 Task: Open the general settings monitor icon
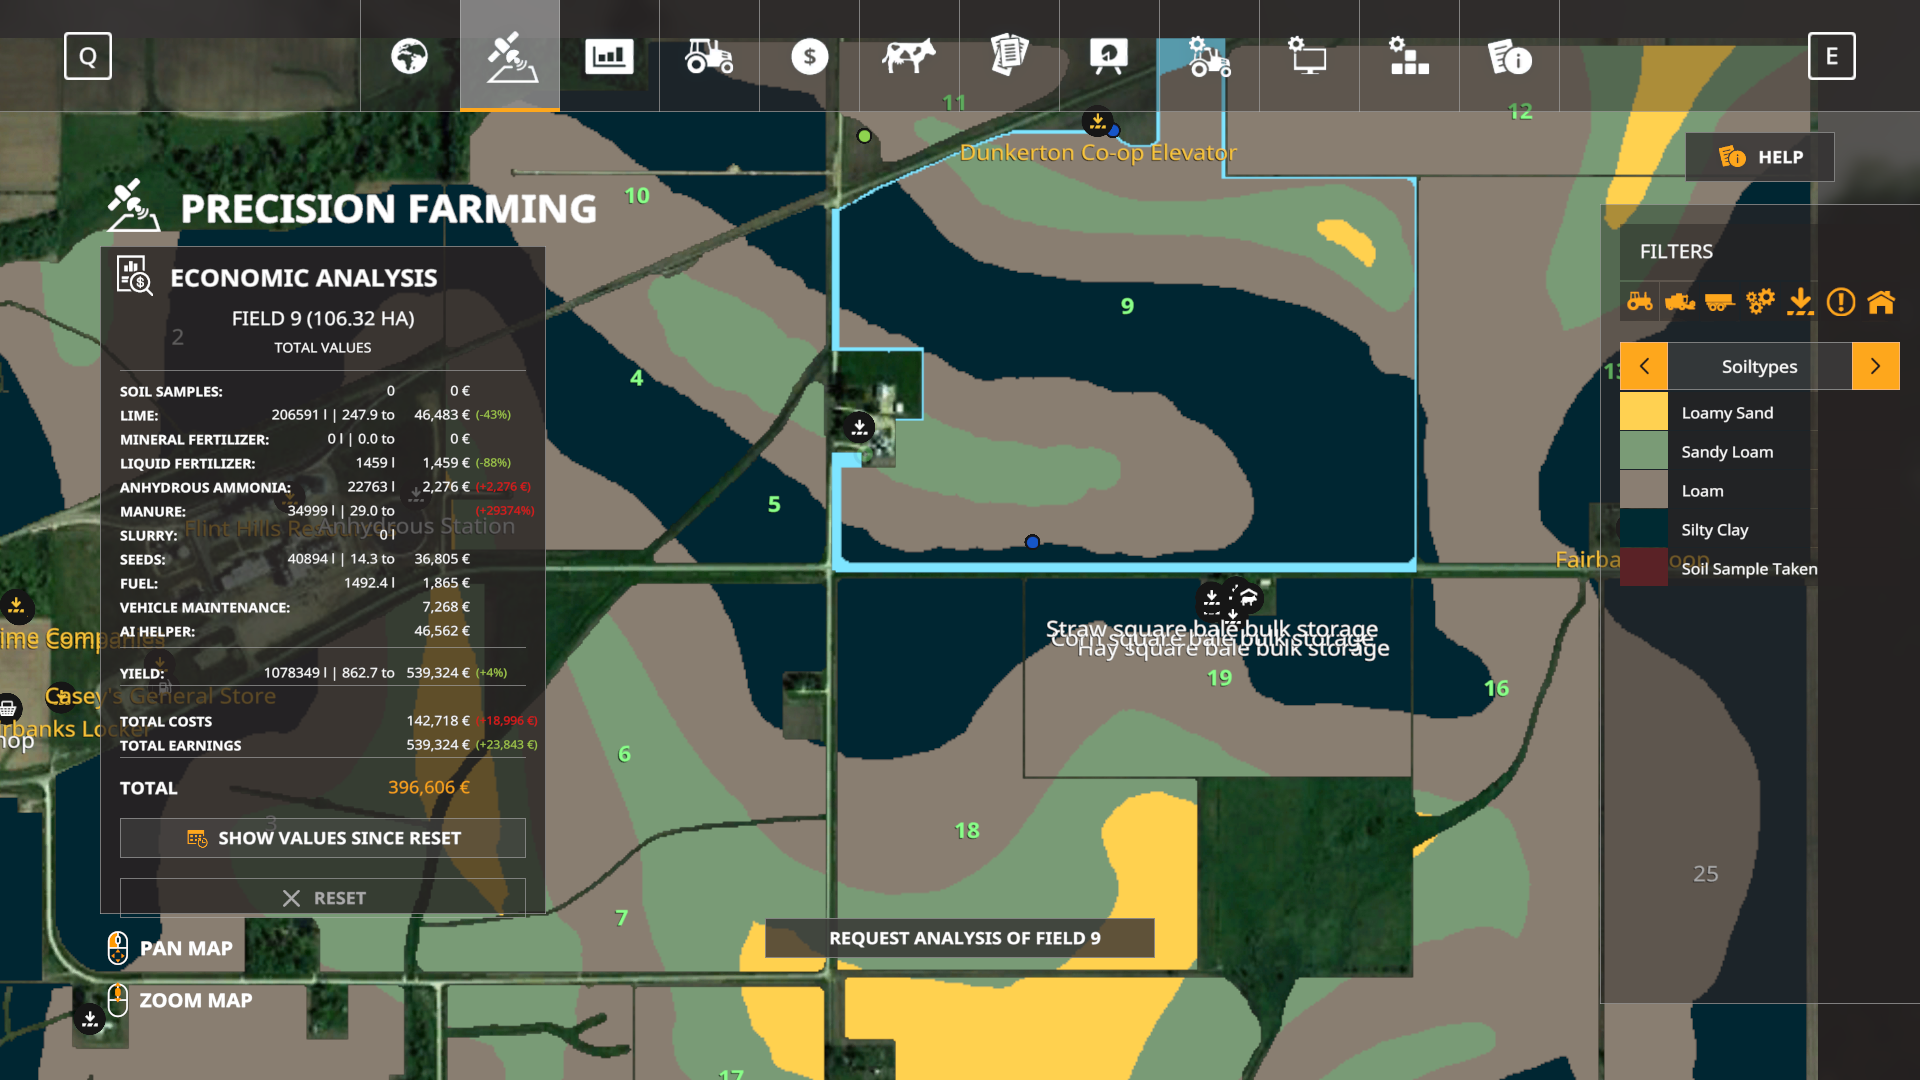(1310, 56)
